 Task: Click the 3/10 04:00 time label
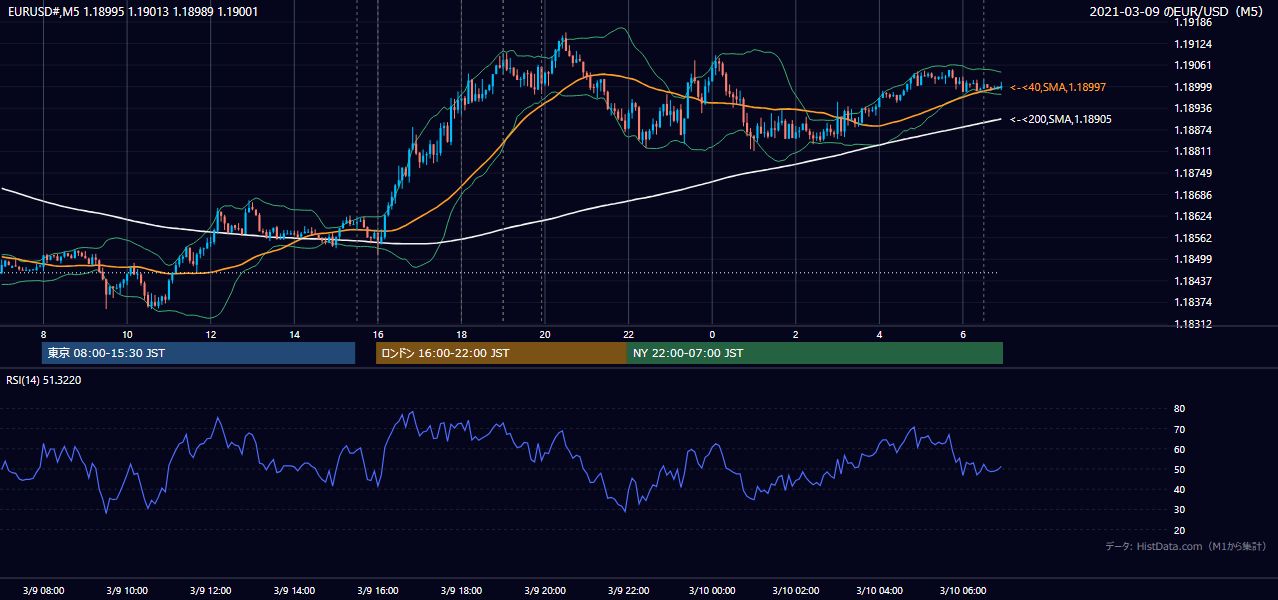pyautogui.click(x=879, y=591)
